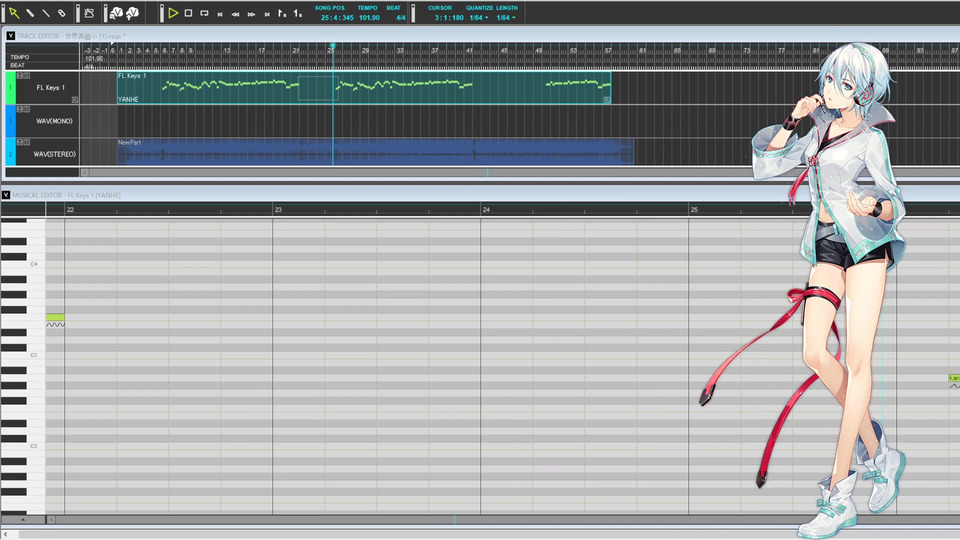The width and height of the screenshot is (960, 540).
Task: Jump to the song start
Action: 220,13
